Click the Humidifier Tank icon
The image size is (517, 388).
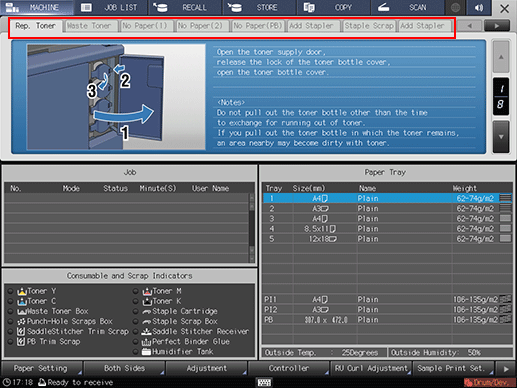pos(146,352)
